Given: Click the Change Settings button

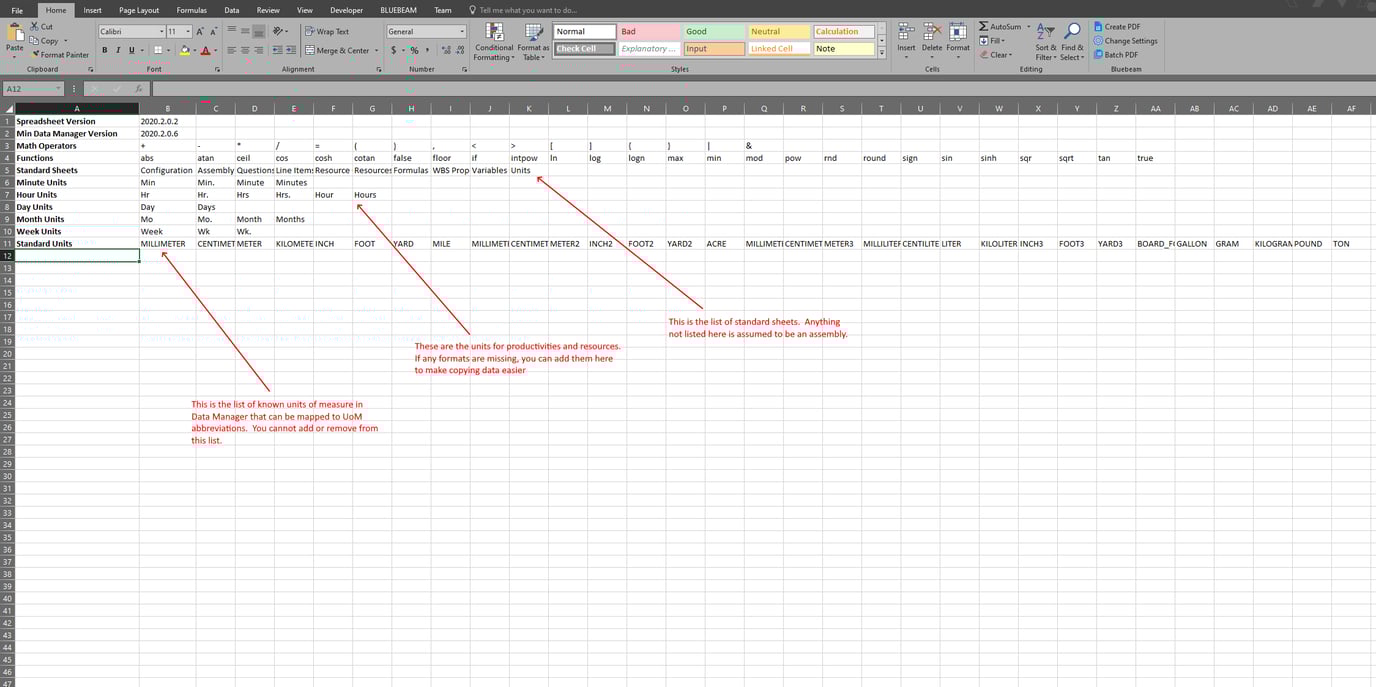Looking at the screenshot, I should [1126, 40].
